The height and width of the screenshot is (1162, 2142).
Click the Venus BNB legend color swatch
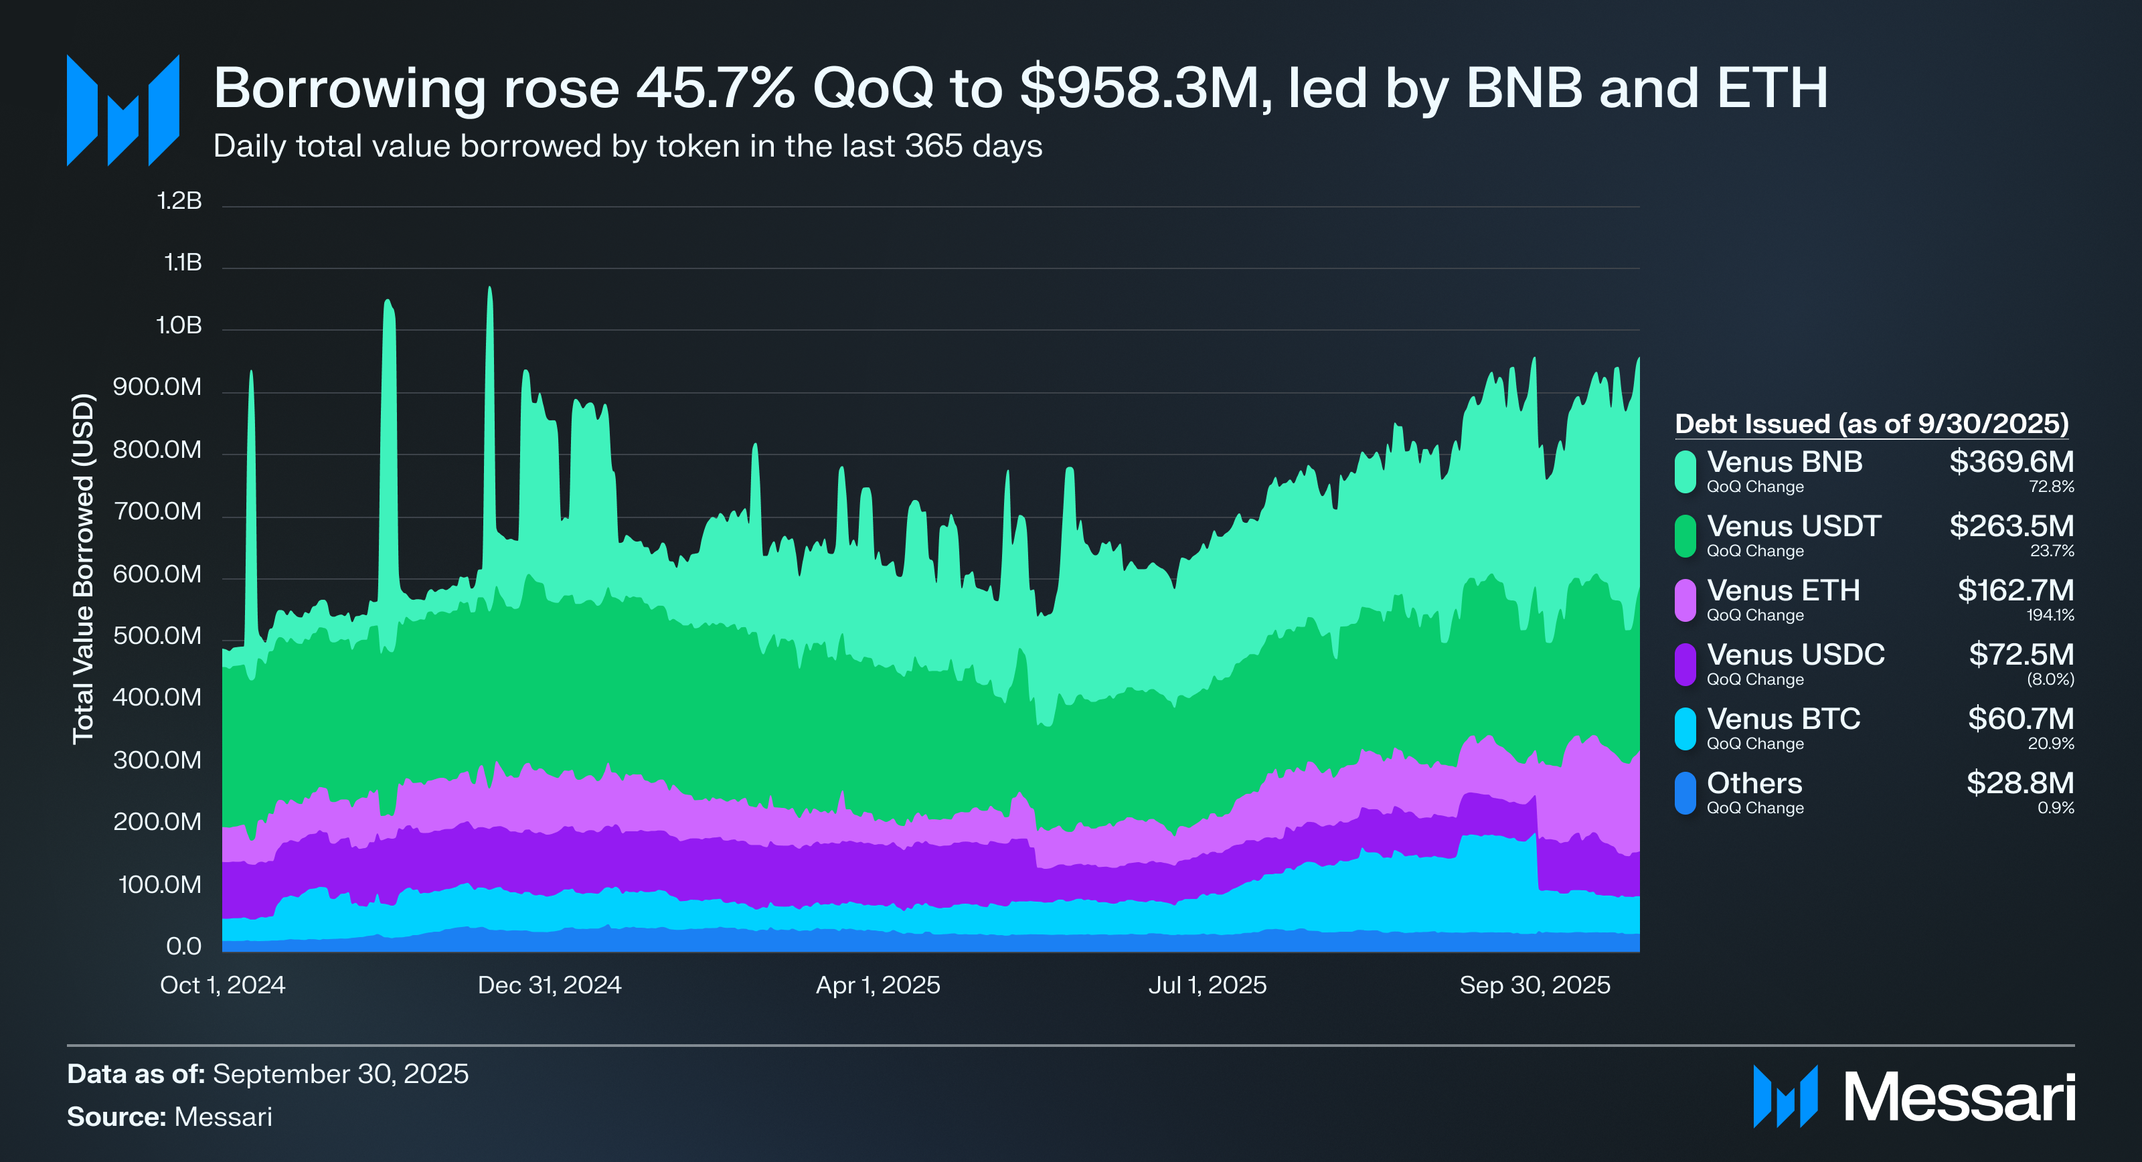click(x=1686, y=472)
